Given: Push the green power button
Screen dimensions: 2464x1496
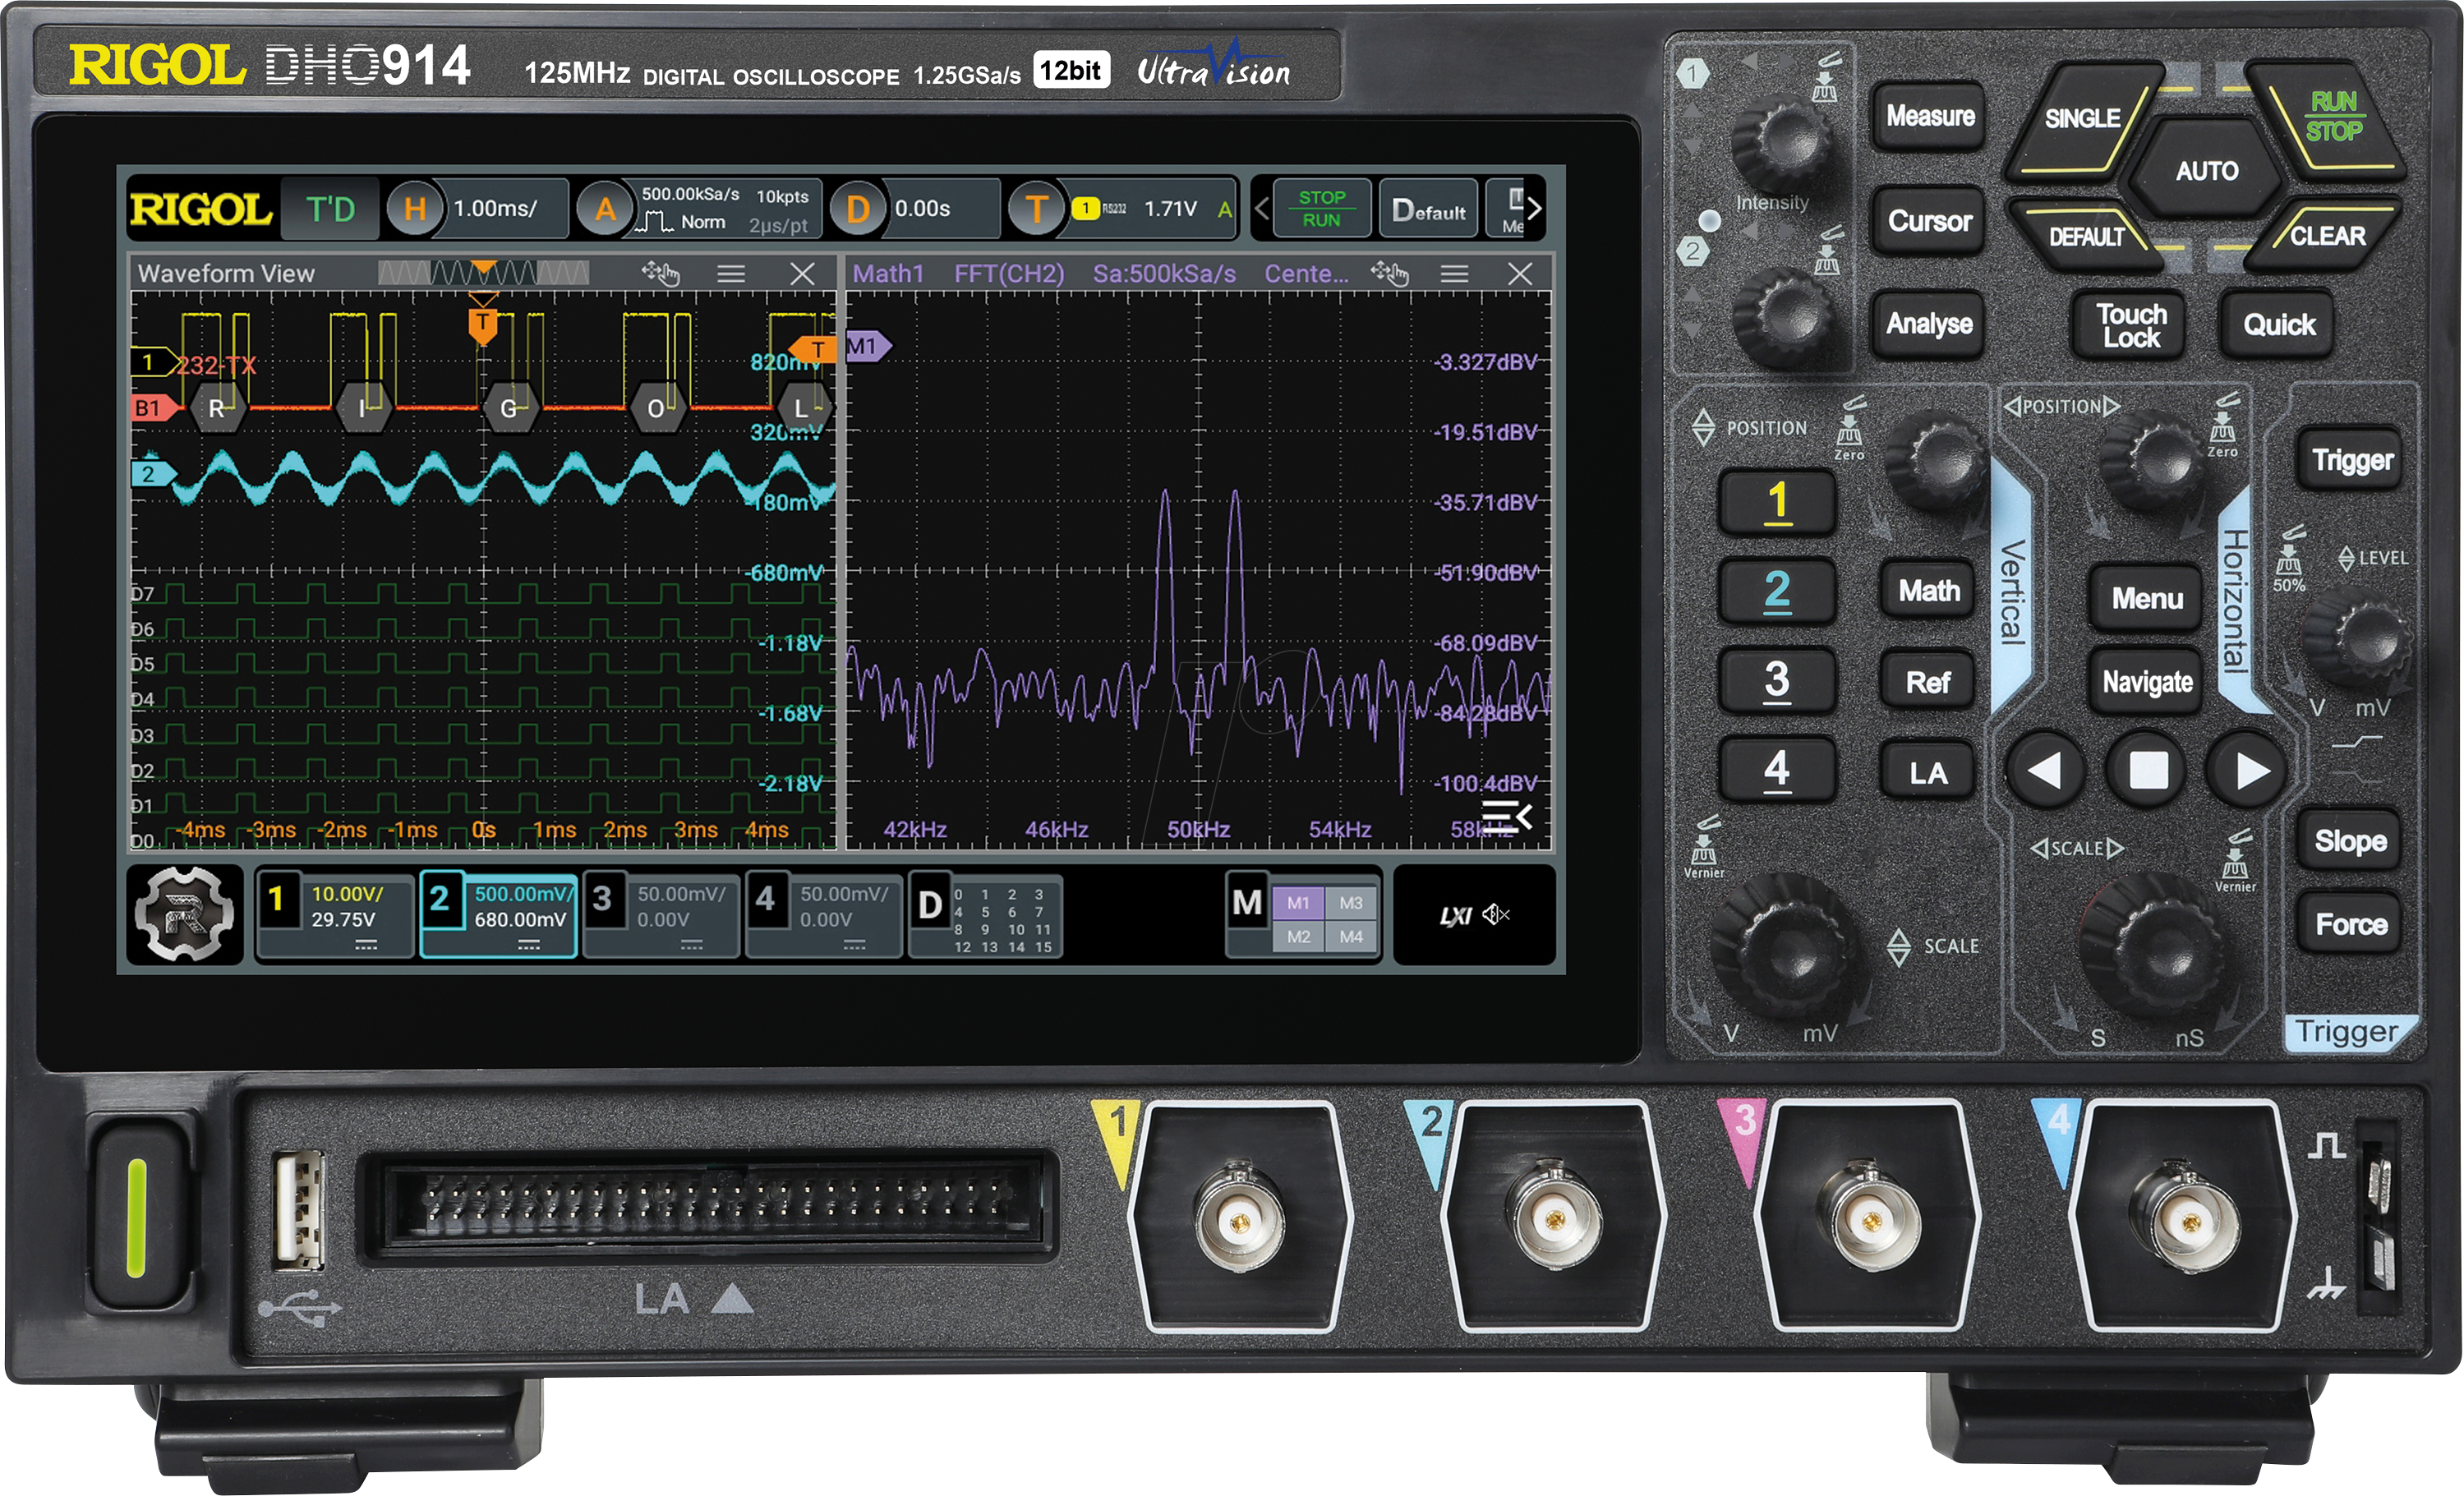Looking at the screenshot, I should click(x=137, y=1216).
